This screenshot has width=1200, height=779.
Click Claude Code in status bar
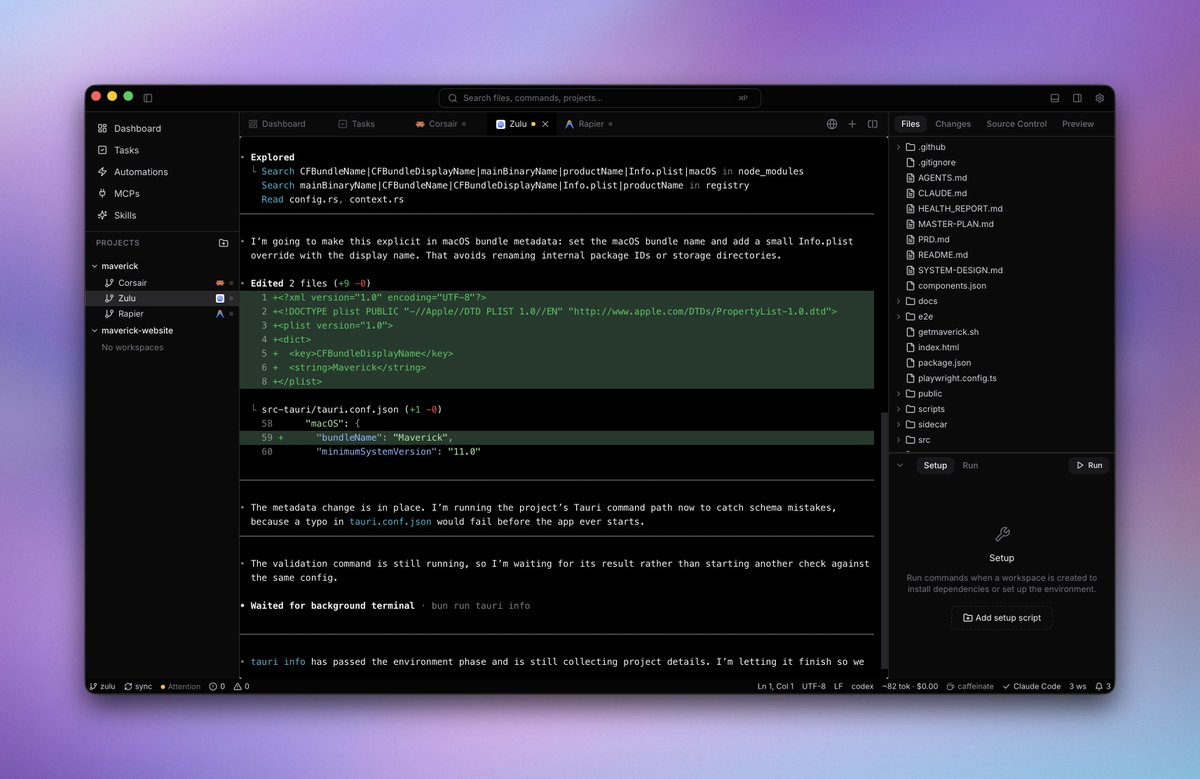(x=1031, y=687)
